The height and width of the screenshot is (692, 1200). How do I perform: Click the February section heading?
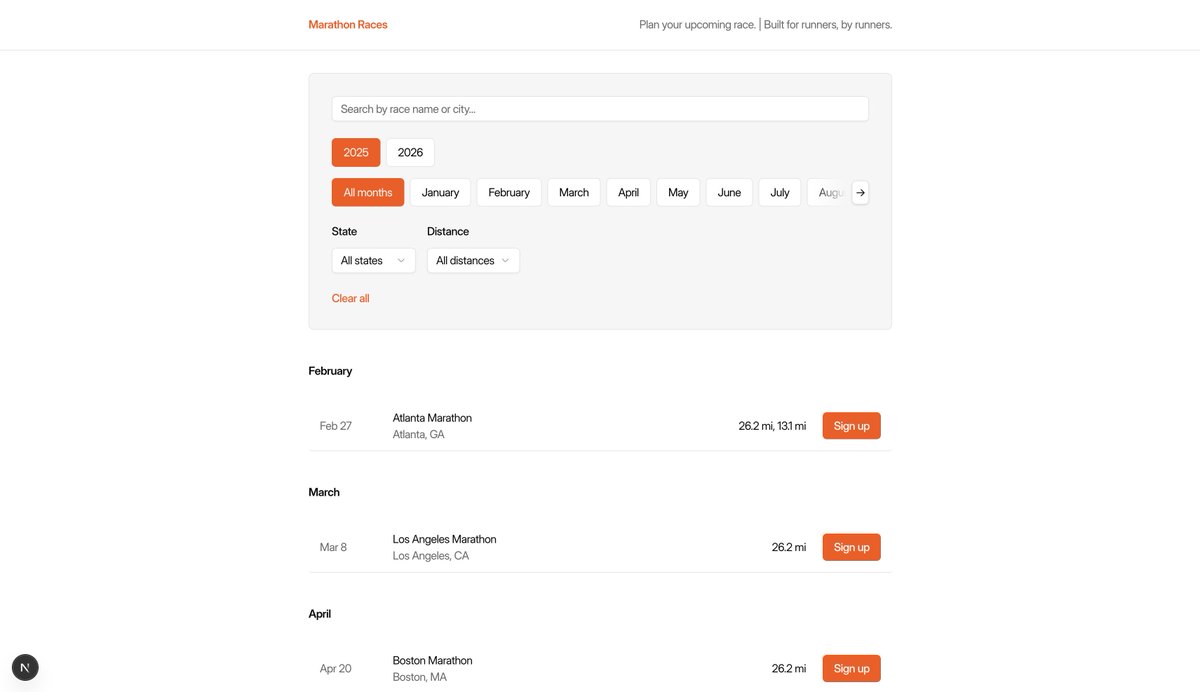click(330, 371)
